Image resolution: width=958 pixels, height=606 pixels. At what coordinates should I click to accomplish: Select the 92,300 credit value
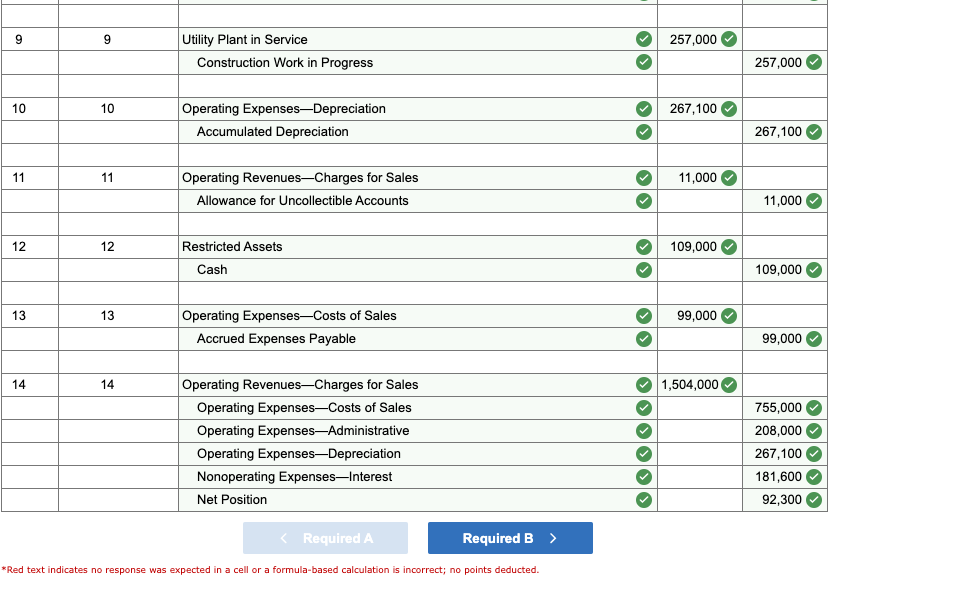tap(781, 500)
